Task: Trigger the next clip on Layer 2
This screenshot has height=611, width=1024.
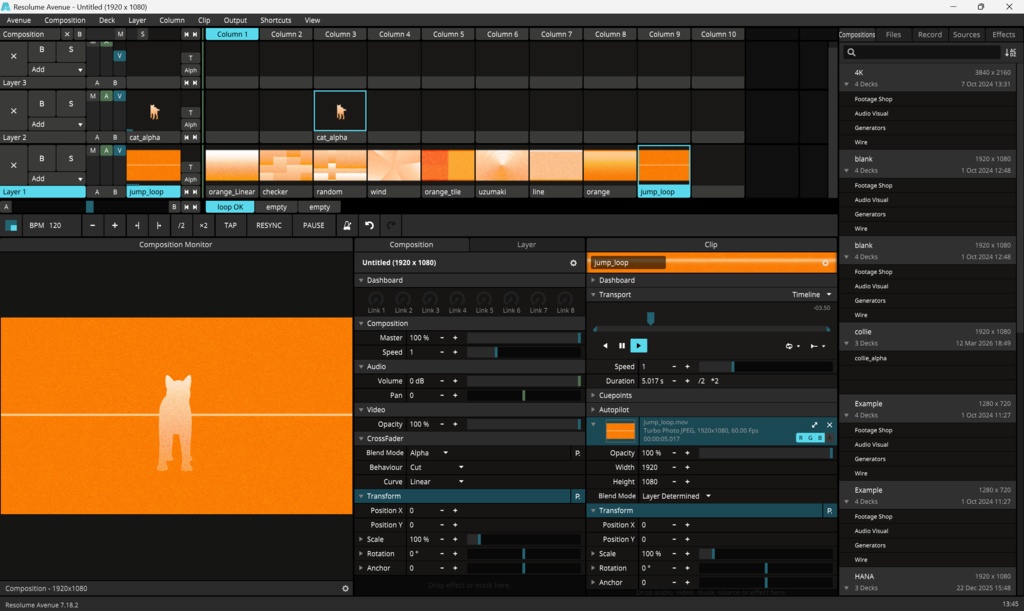Action: point(195,138)
